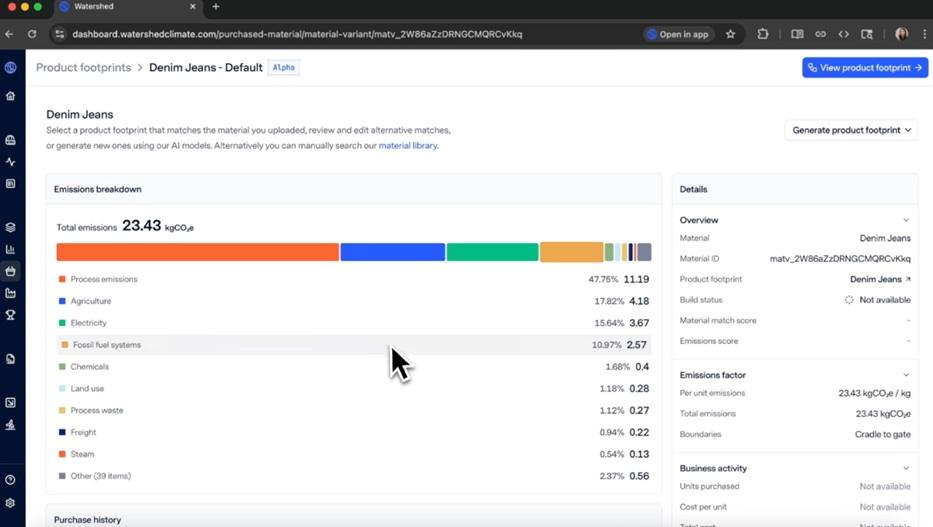Open the shopping basket sidebar icon
Viewport: 933px width, 527px height.
click(x=11, y=271)
